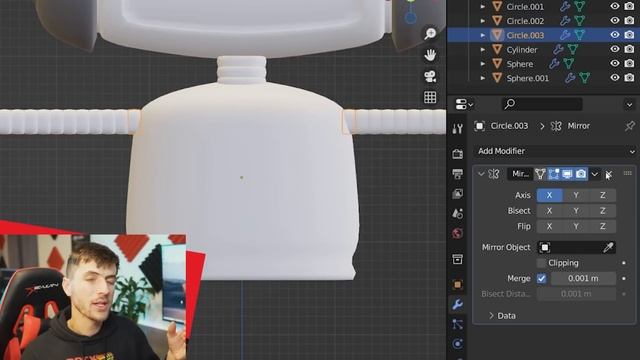Toggle the camera view icon in viewport
The image size is (640, 360).
(430, 76)
